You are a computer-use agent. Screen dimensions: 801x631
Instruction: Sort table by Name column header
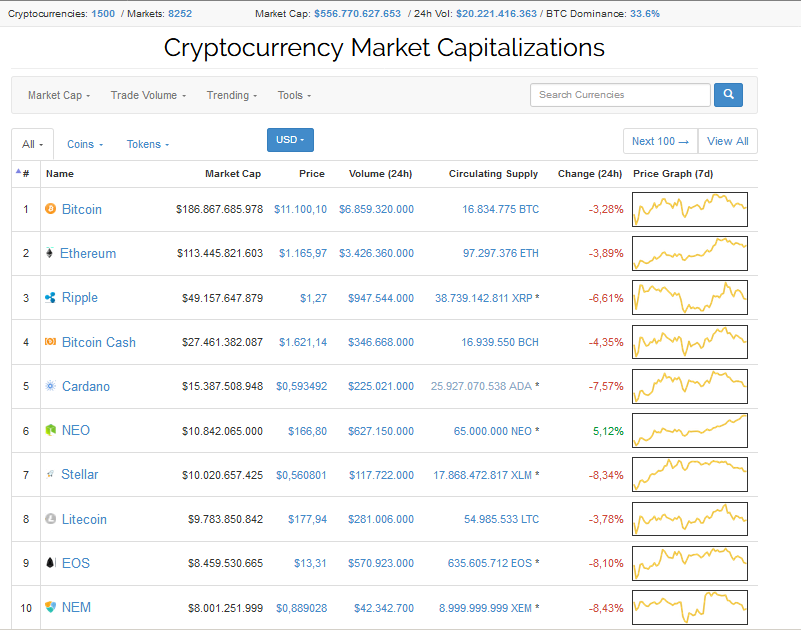tap(60, 174)
